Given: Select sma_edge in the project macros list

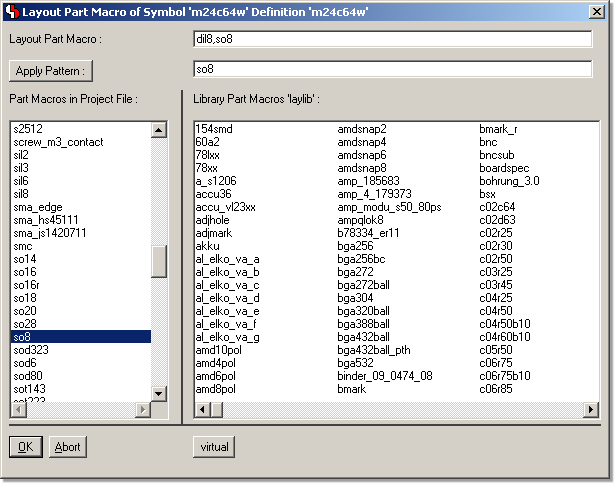Looking at the screenshot, I should [38, 207].
